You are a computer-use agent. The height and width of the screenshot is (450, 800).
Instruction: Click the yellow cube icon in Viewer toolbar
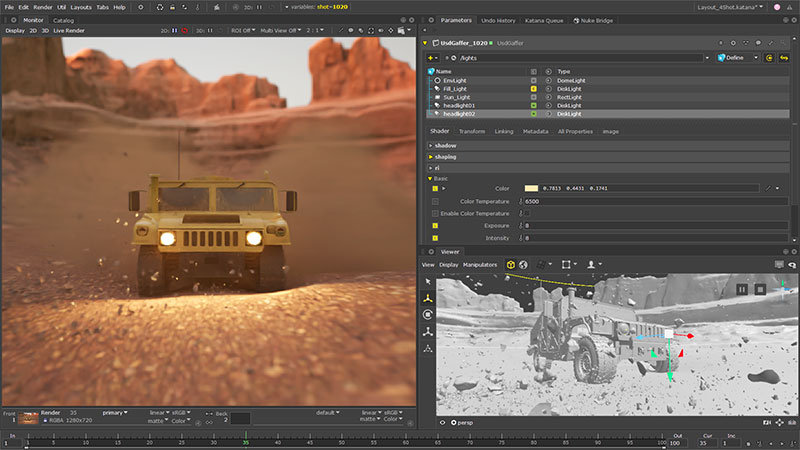point(509,264)
